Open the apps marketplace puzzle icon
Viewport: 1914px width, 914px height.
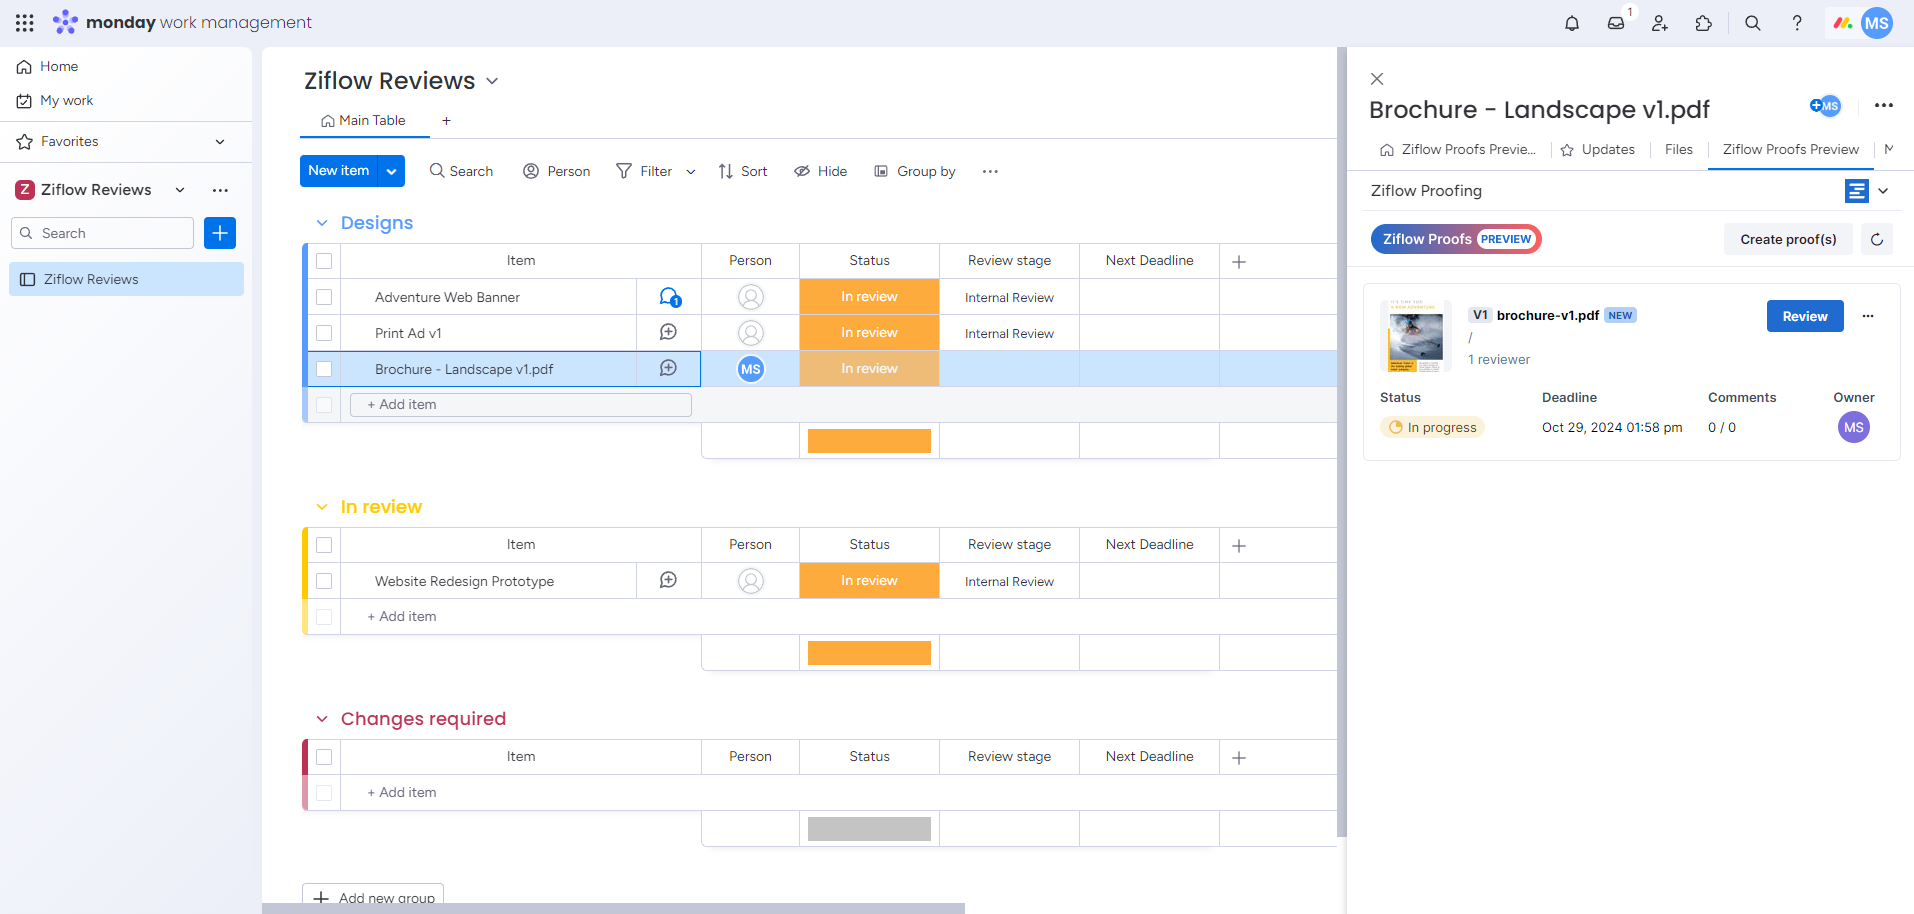tap(1705, 22)
